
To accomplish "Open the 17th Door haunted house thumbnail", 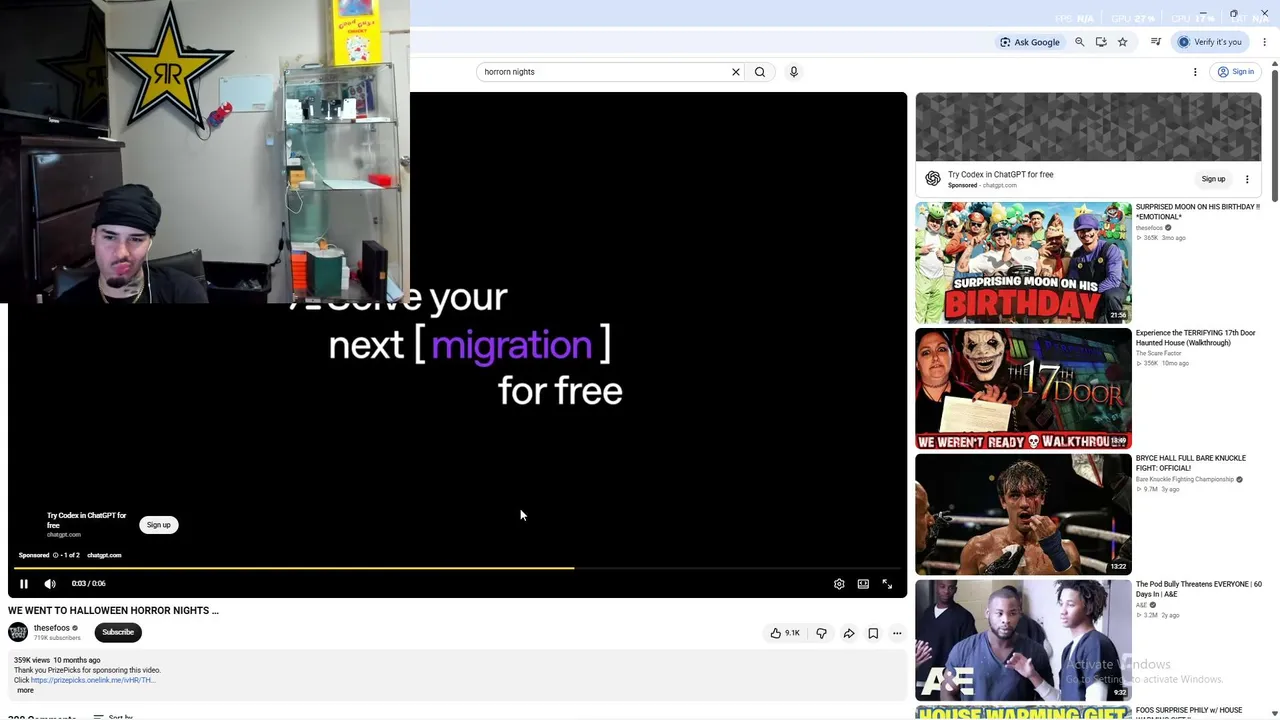I will [x=1023, y=389].
